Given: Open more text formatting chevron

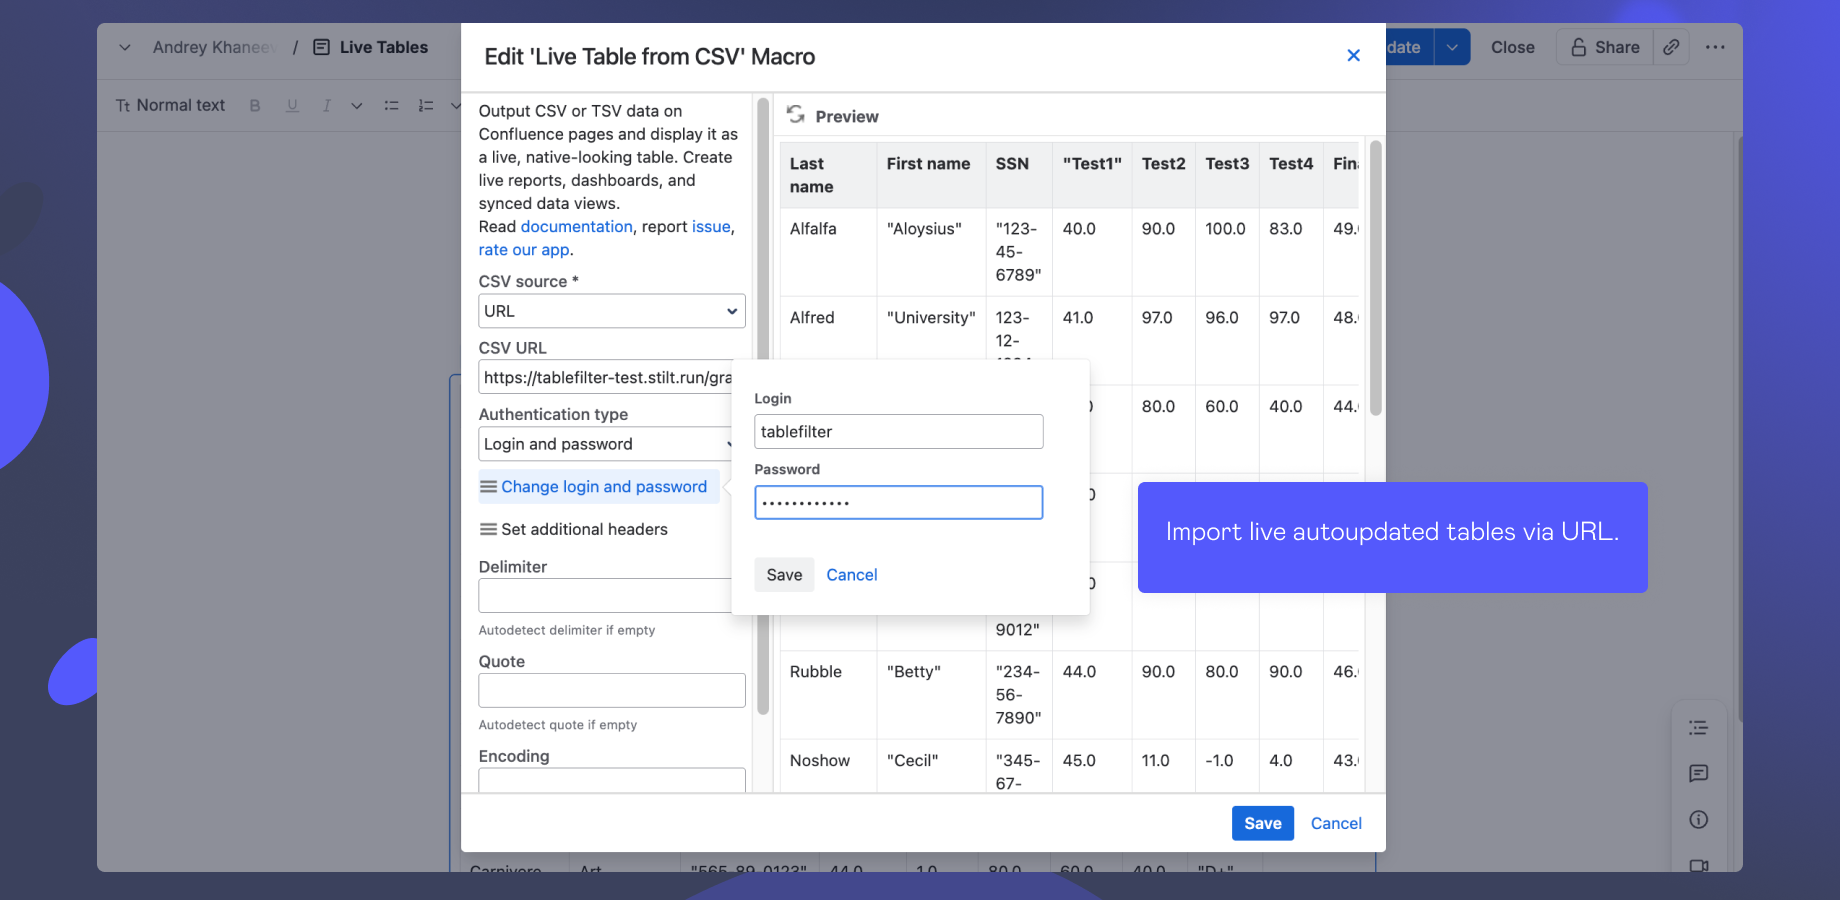Looking at the screenshot, I should (356, 105).
